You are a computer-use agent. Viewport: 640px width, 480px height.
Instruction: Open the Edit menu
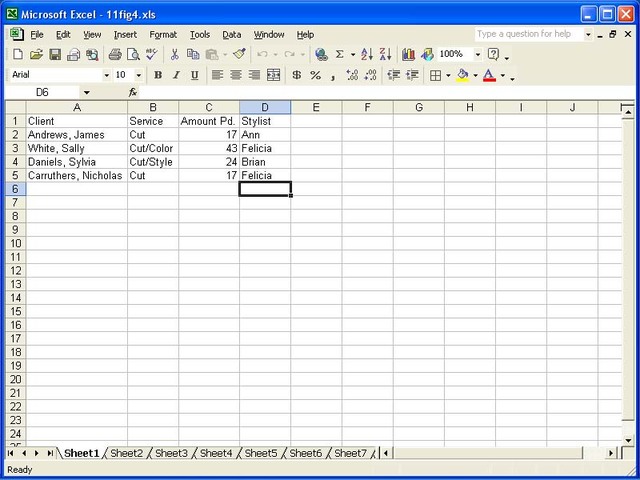point(63,35)
